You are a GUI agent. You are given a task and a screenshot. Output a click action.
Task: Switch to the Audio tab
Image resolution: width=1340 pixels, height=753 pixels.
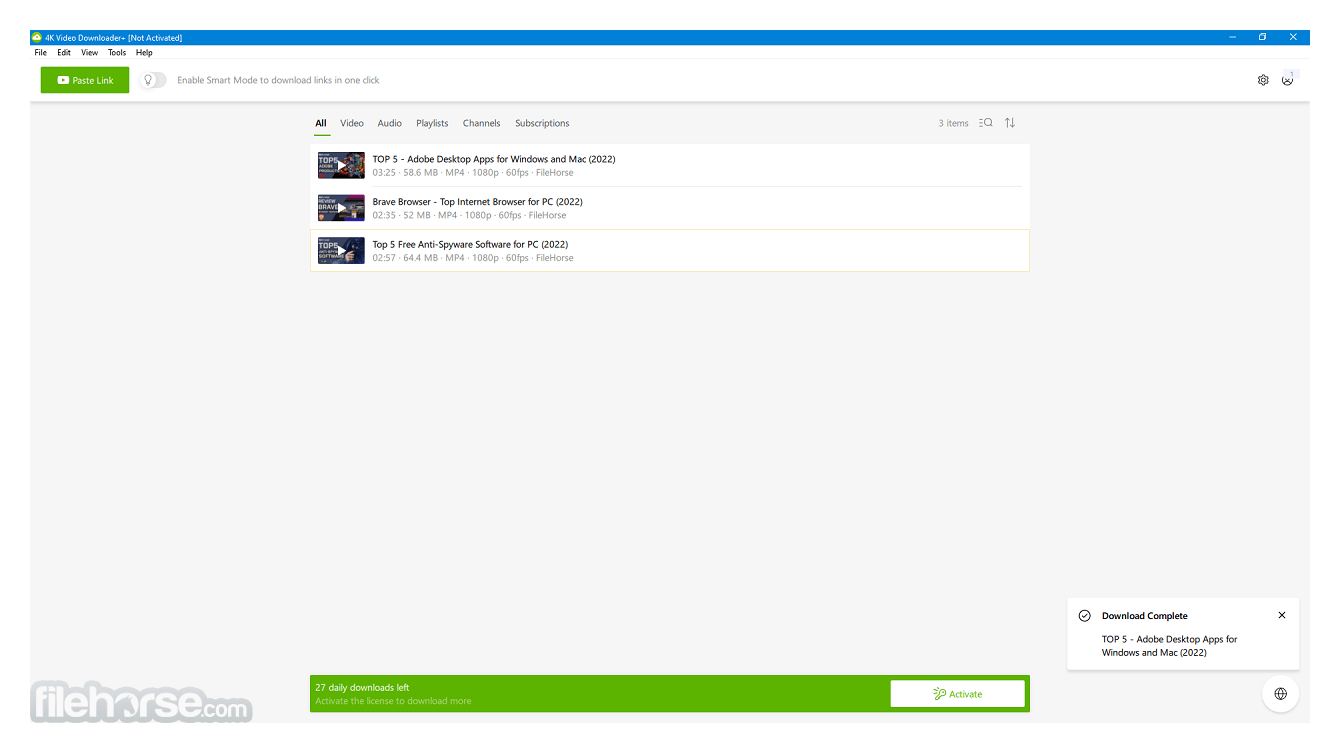[x=390, y=123]
